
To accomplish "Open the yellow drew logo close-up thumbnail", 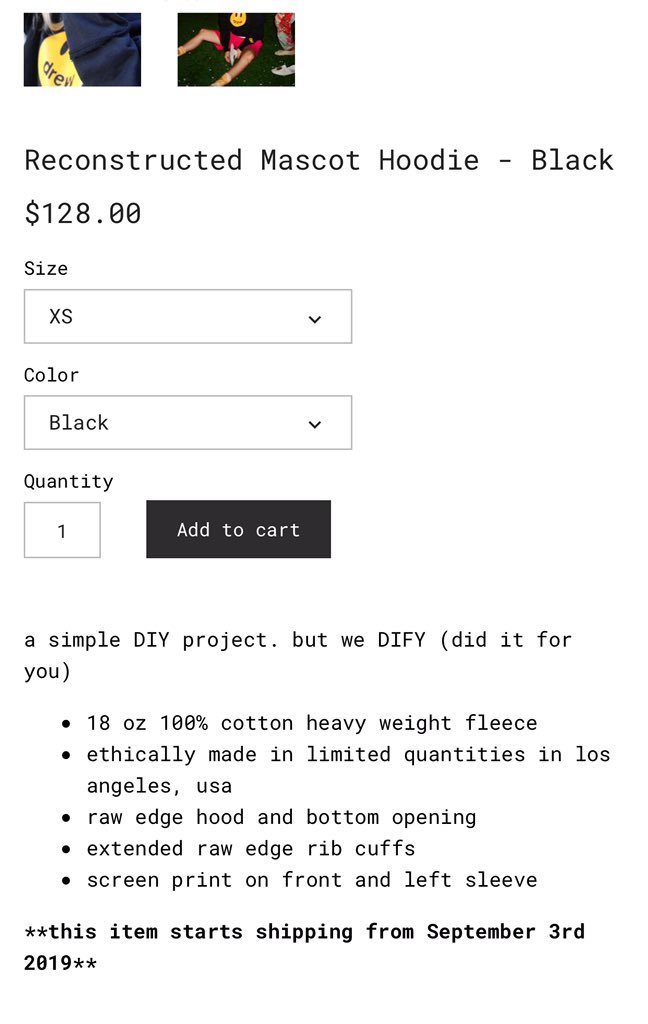I will tap(82, 49).
